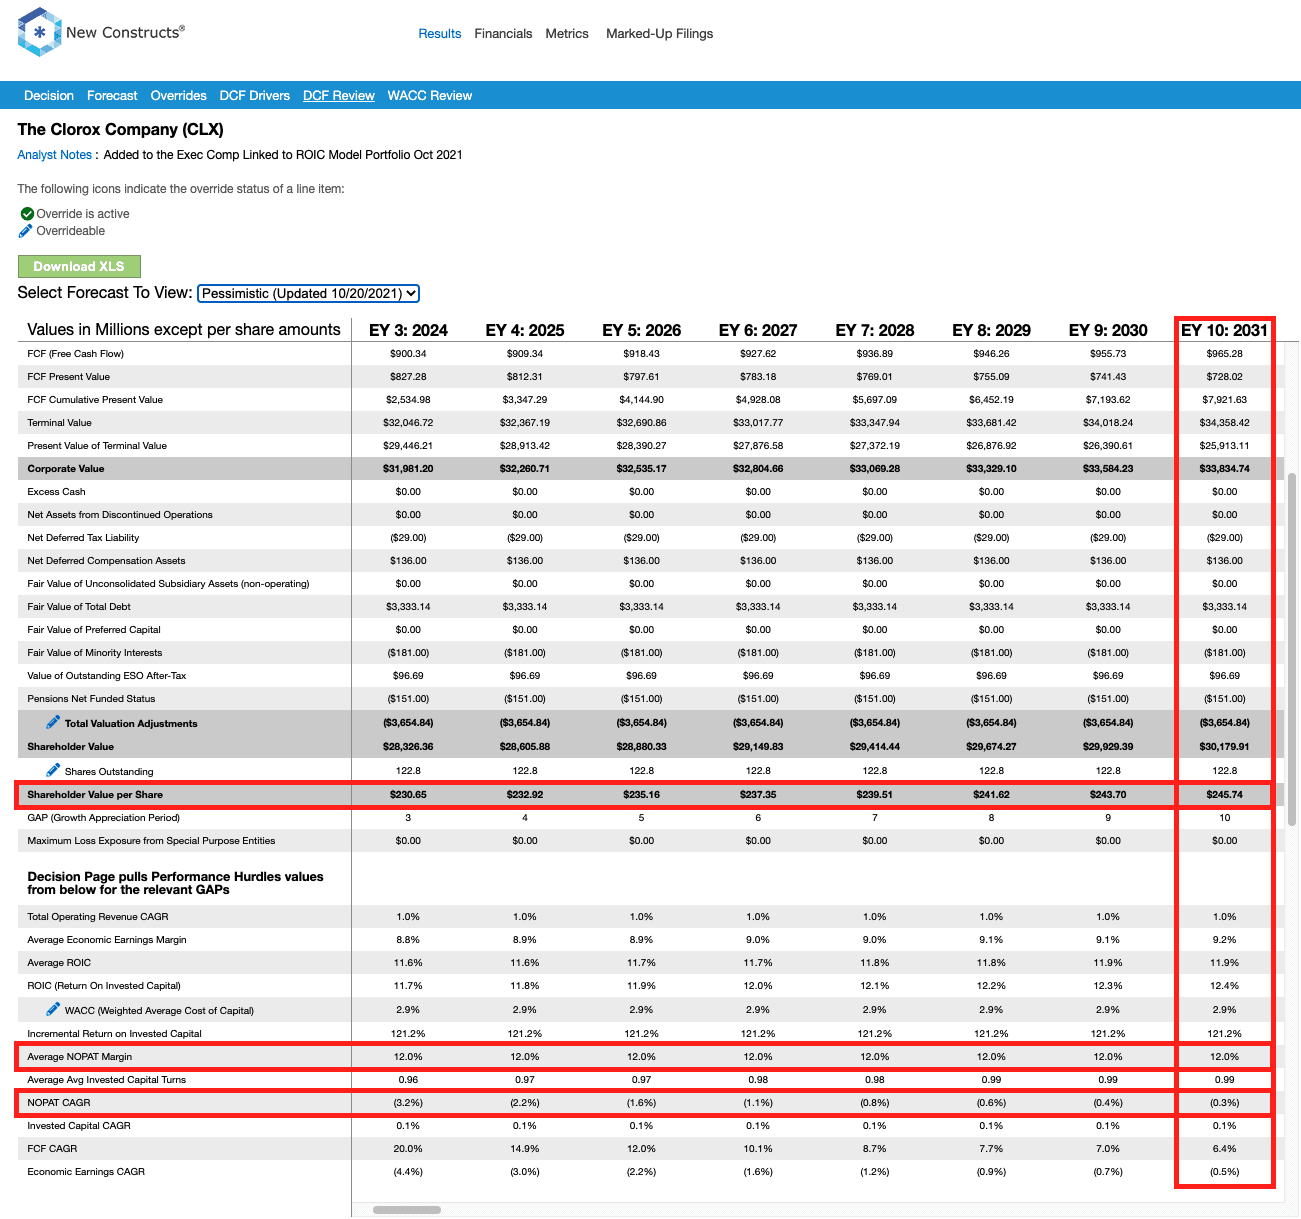Select the NOPAT CAGR row label
1301x1219 pixels.
coord(59,1103)
